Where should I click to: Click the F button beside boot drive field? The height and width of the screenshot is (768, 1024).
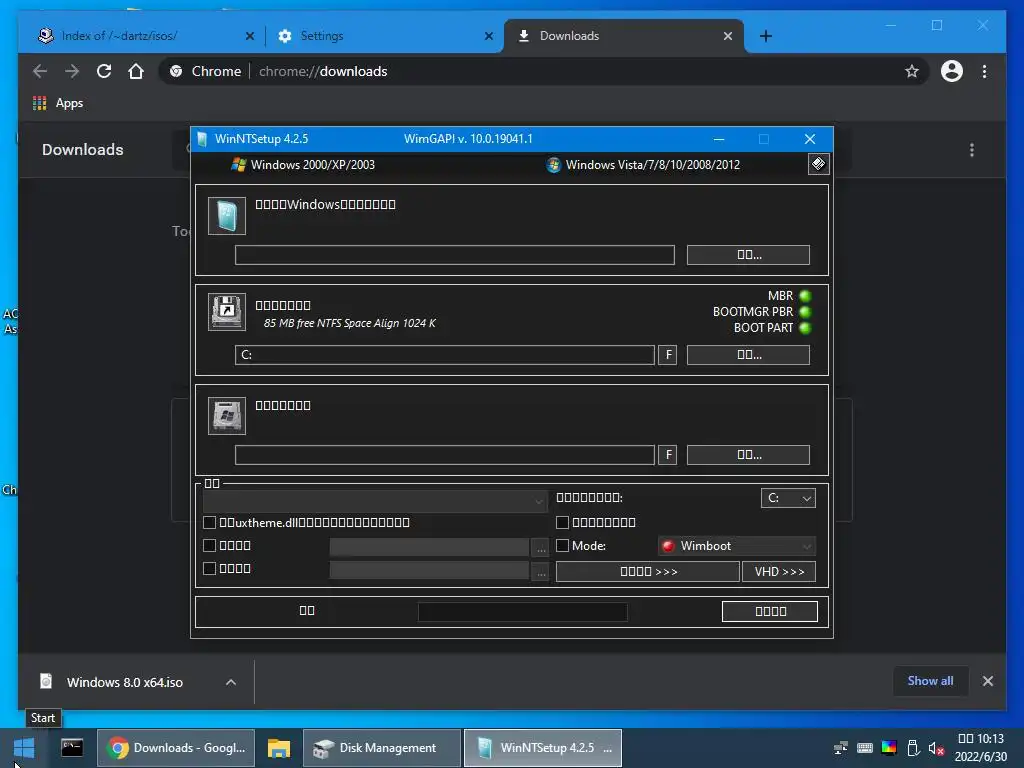(667, 355)
